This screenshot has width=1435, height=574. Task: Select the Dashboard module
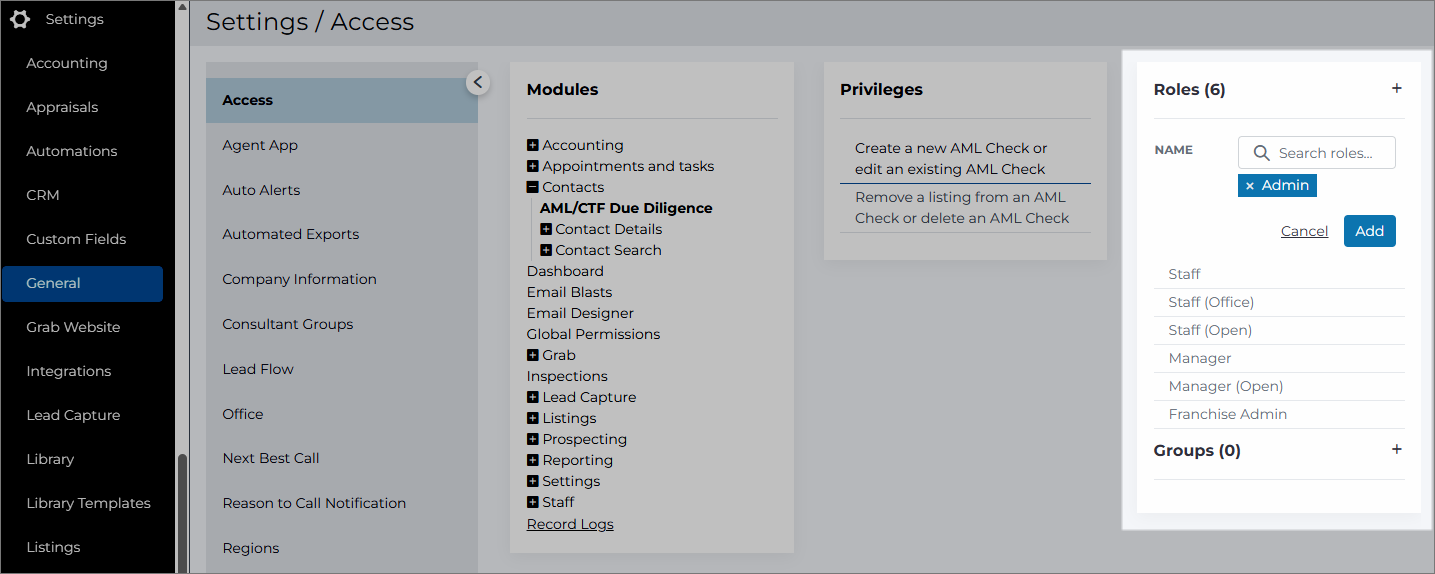click(565, 271)
